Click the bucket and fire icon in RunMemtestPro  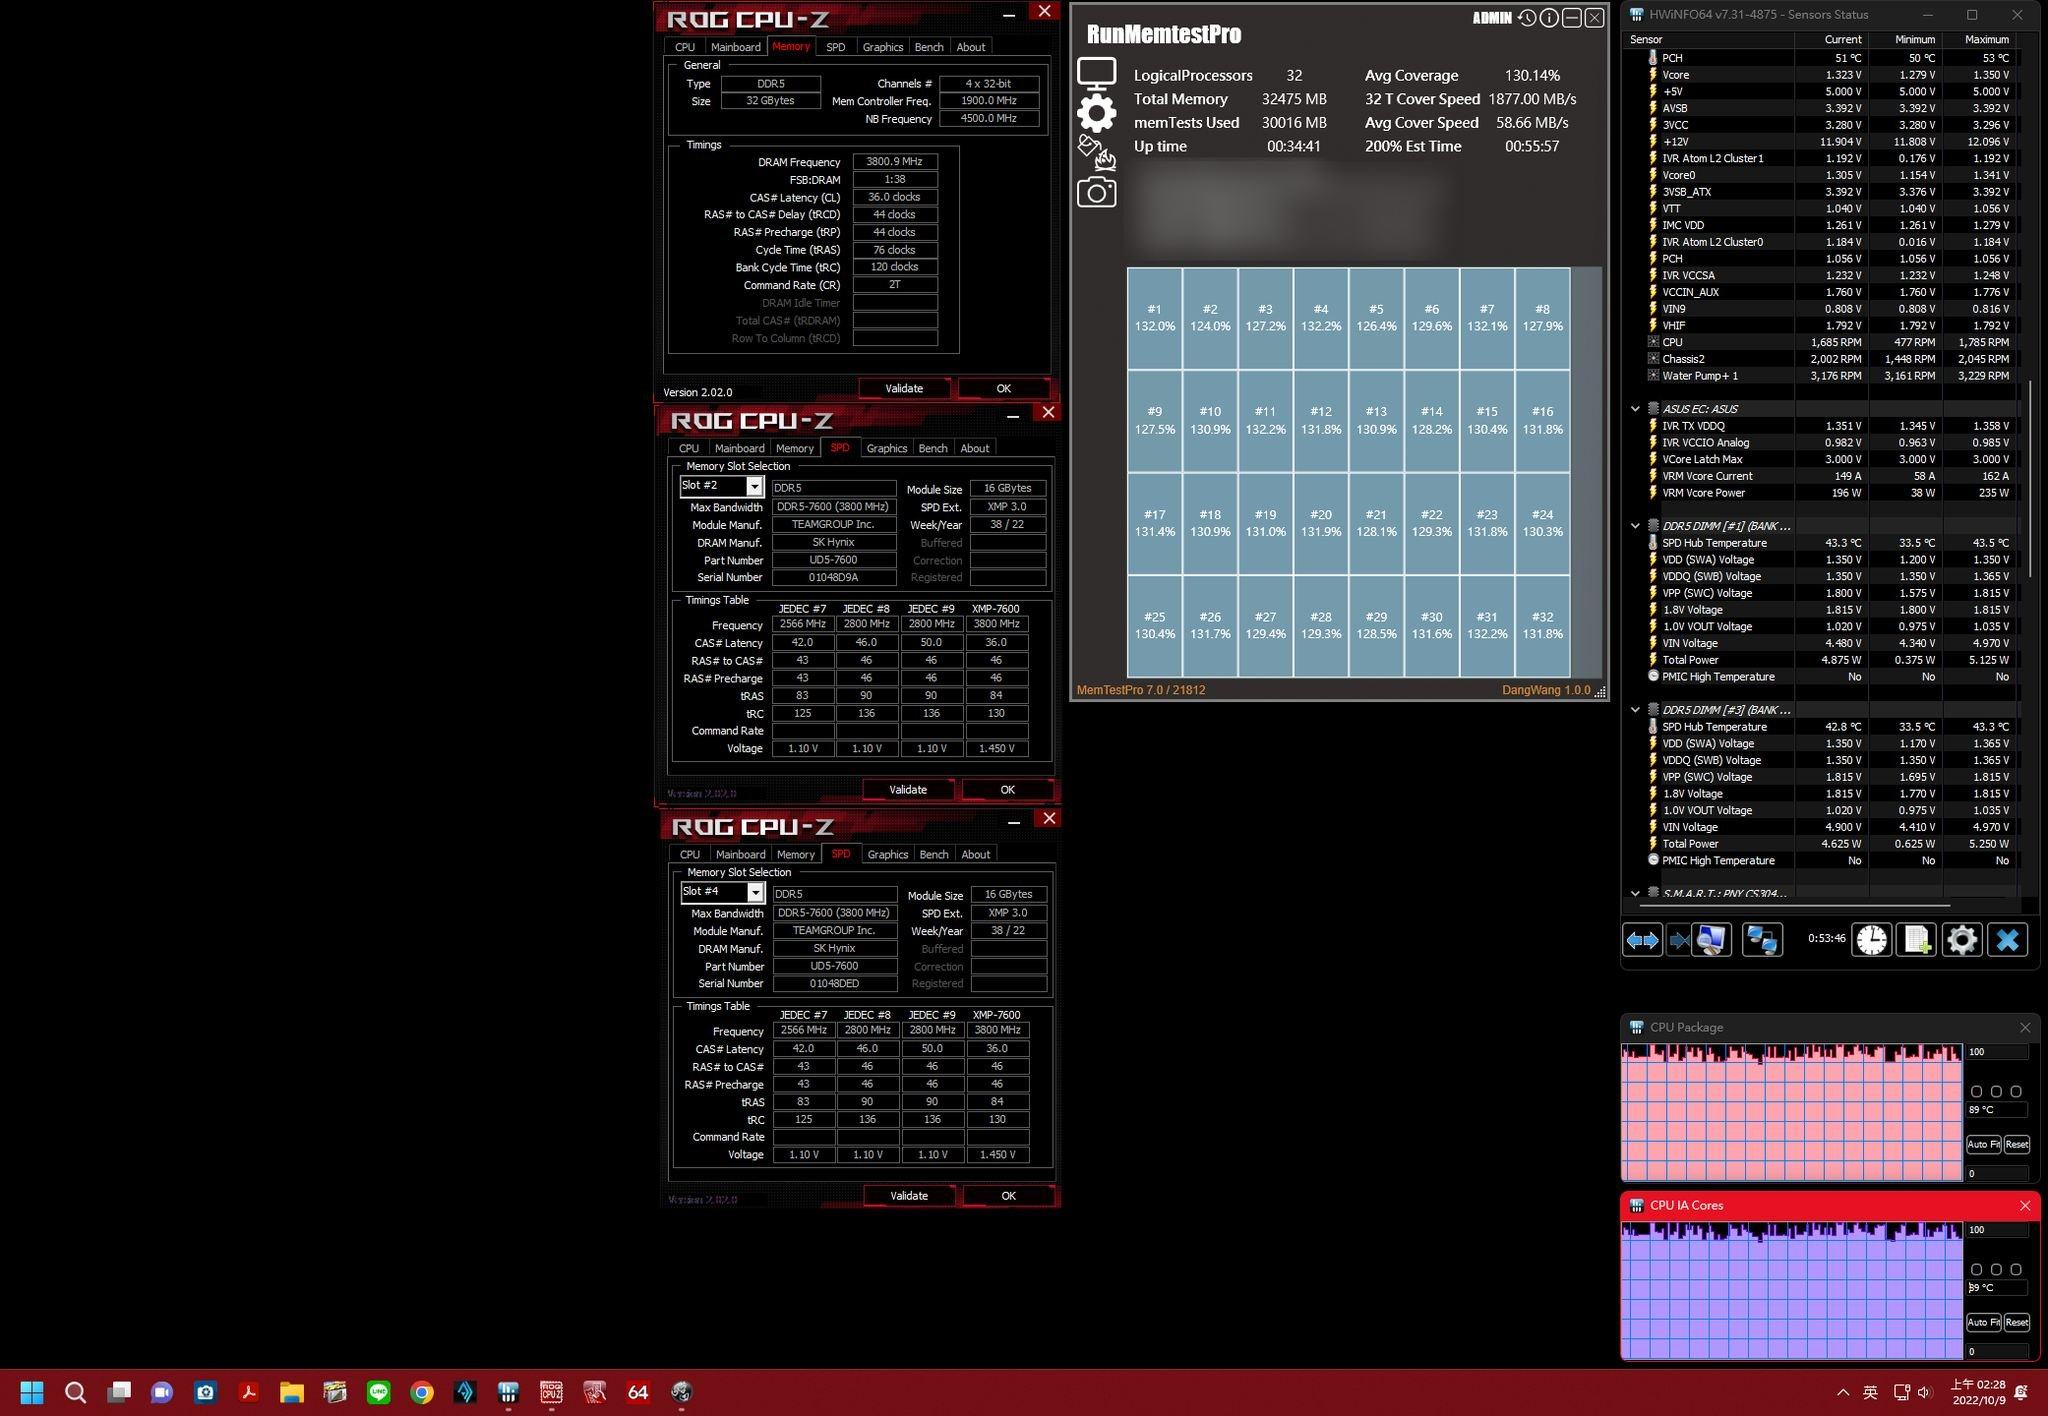1096,153
